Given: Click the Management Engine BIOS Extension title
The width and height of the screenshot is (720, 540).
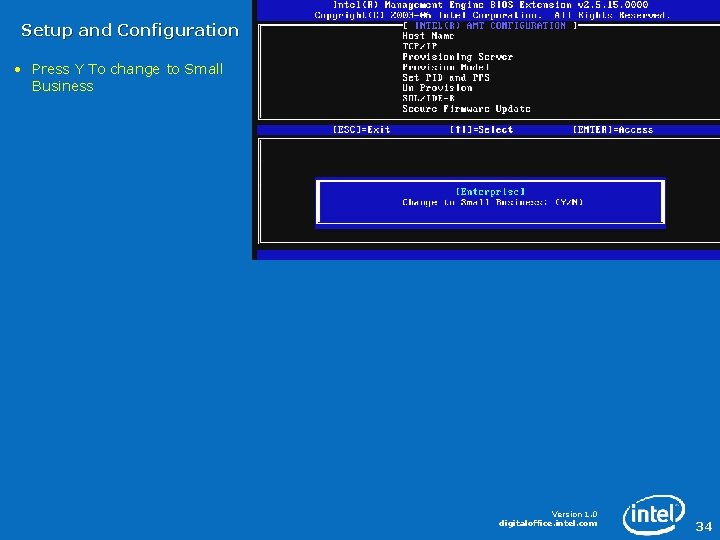Looking at the screenshot, I should 490,5.
